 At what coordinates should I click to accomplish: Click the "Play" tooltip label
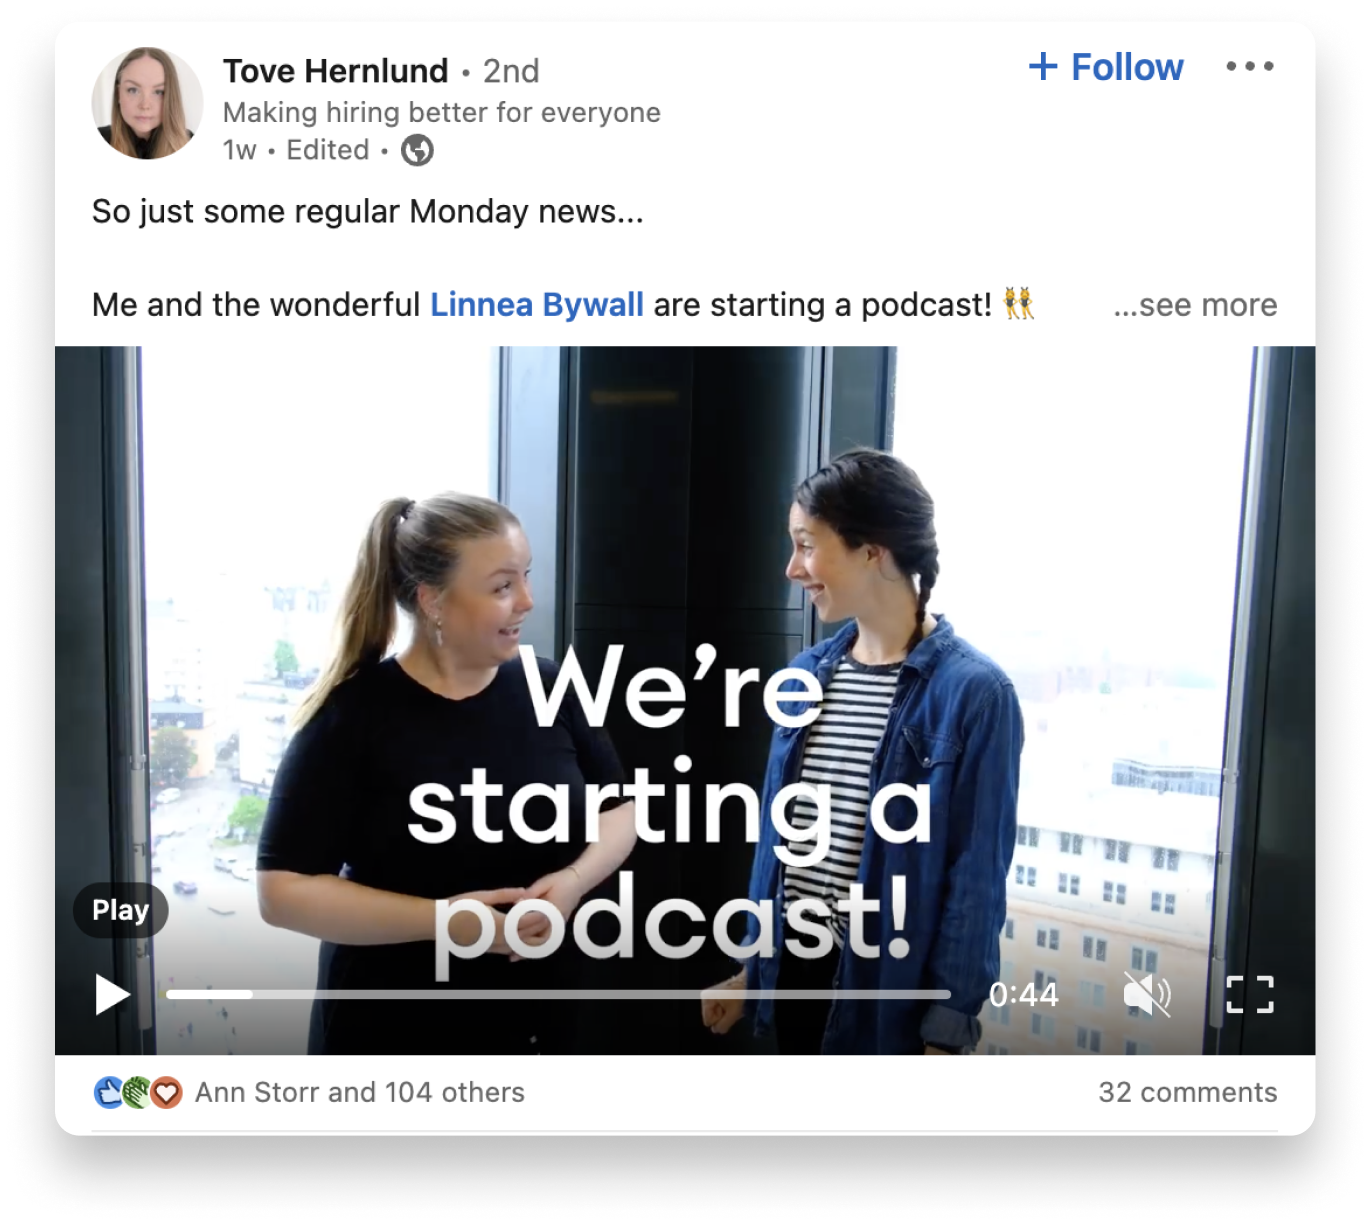(x=120, y=910)
